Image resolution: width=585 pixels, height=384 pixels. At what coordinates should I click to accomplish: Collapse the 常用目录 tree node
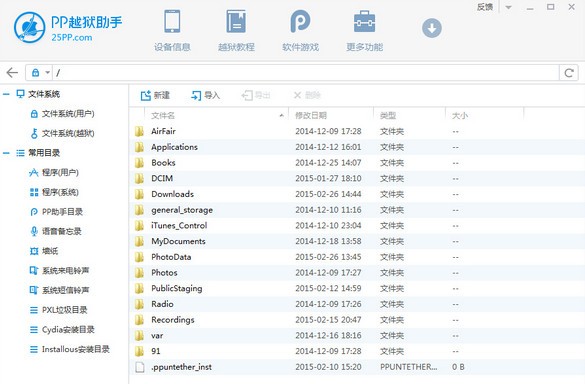[x=6, y=153]
